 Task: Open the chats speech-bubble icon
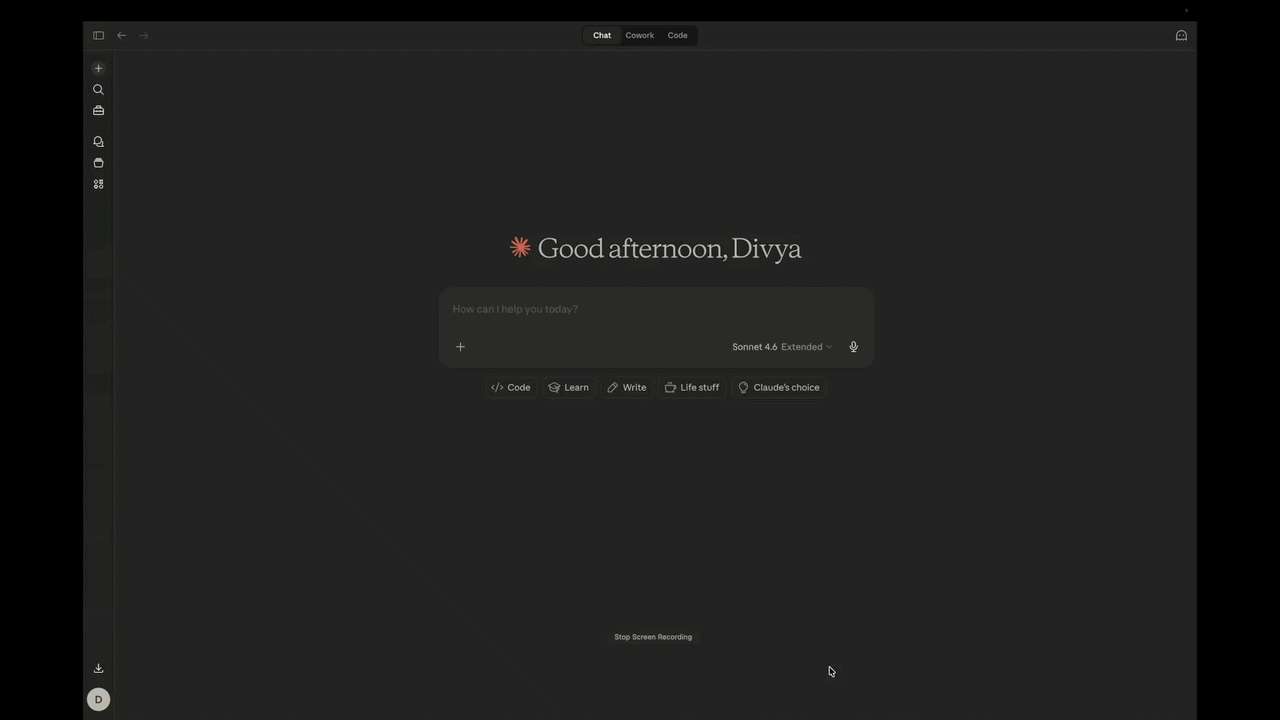(x=98, y=142)
